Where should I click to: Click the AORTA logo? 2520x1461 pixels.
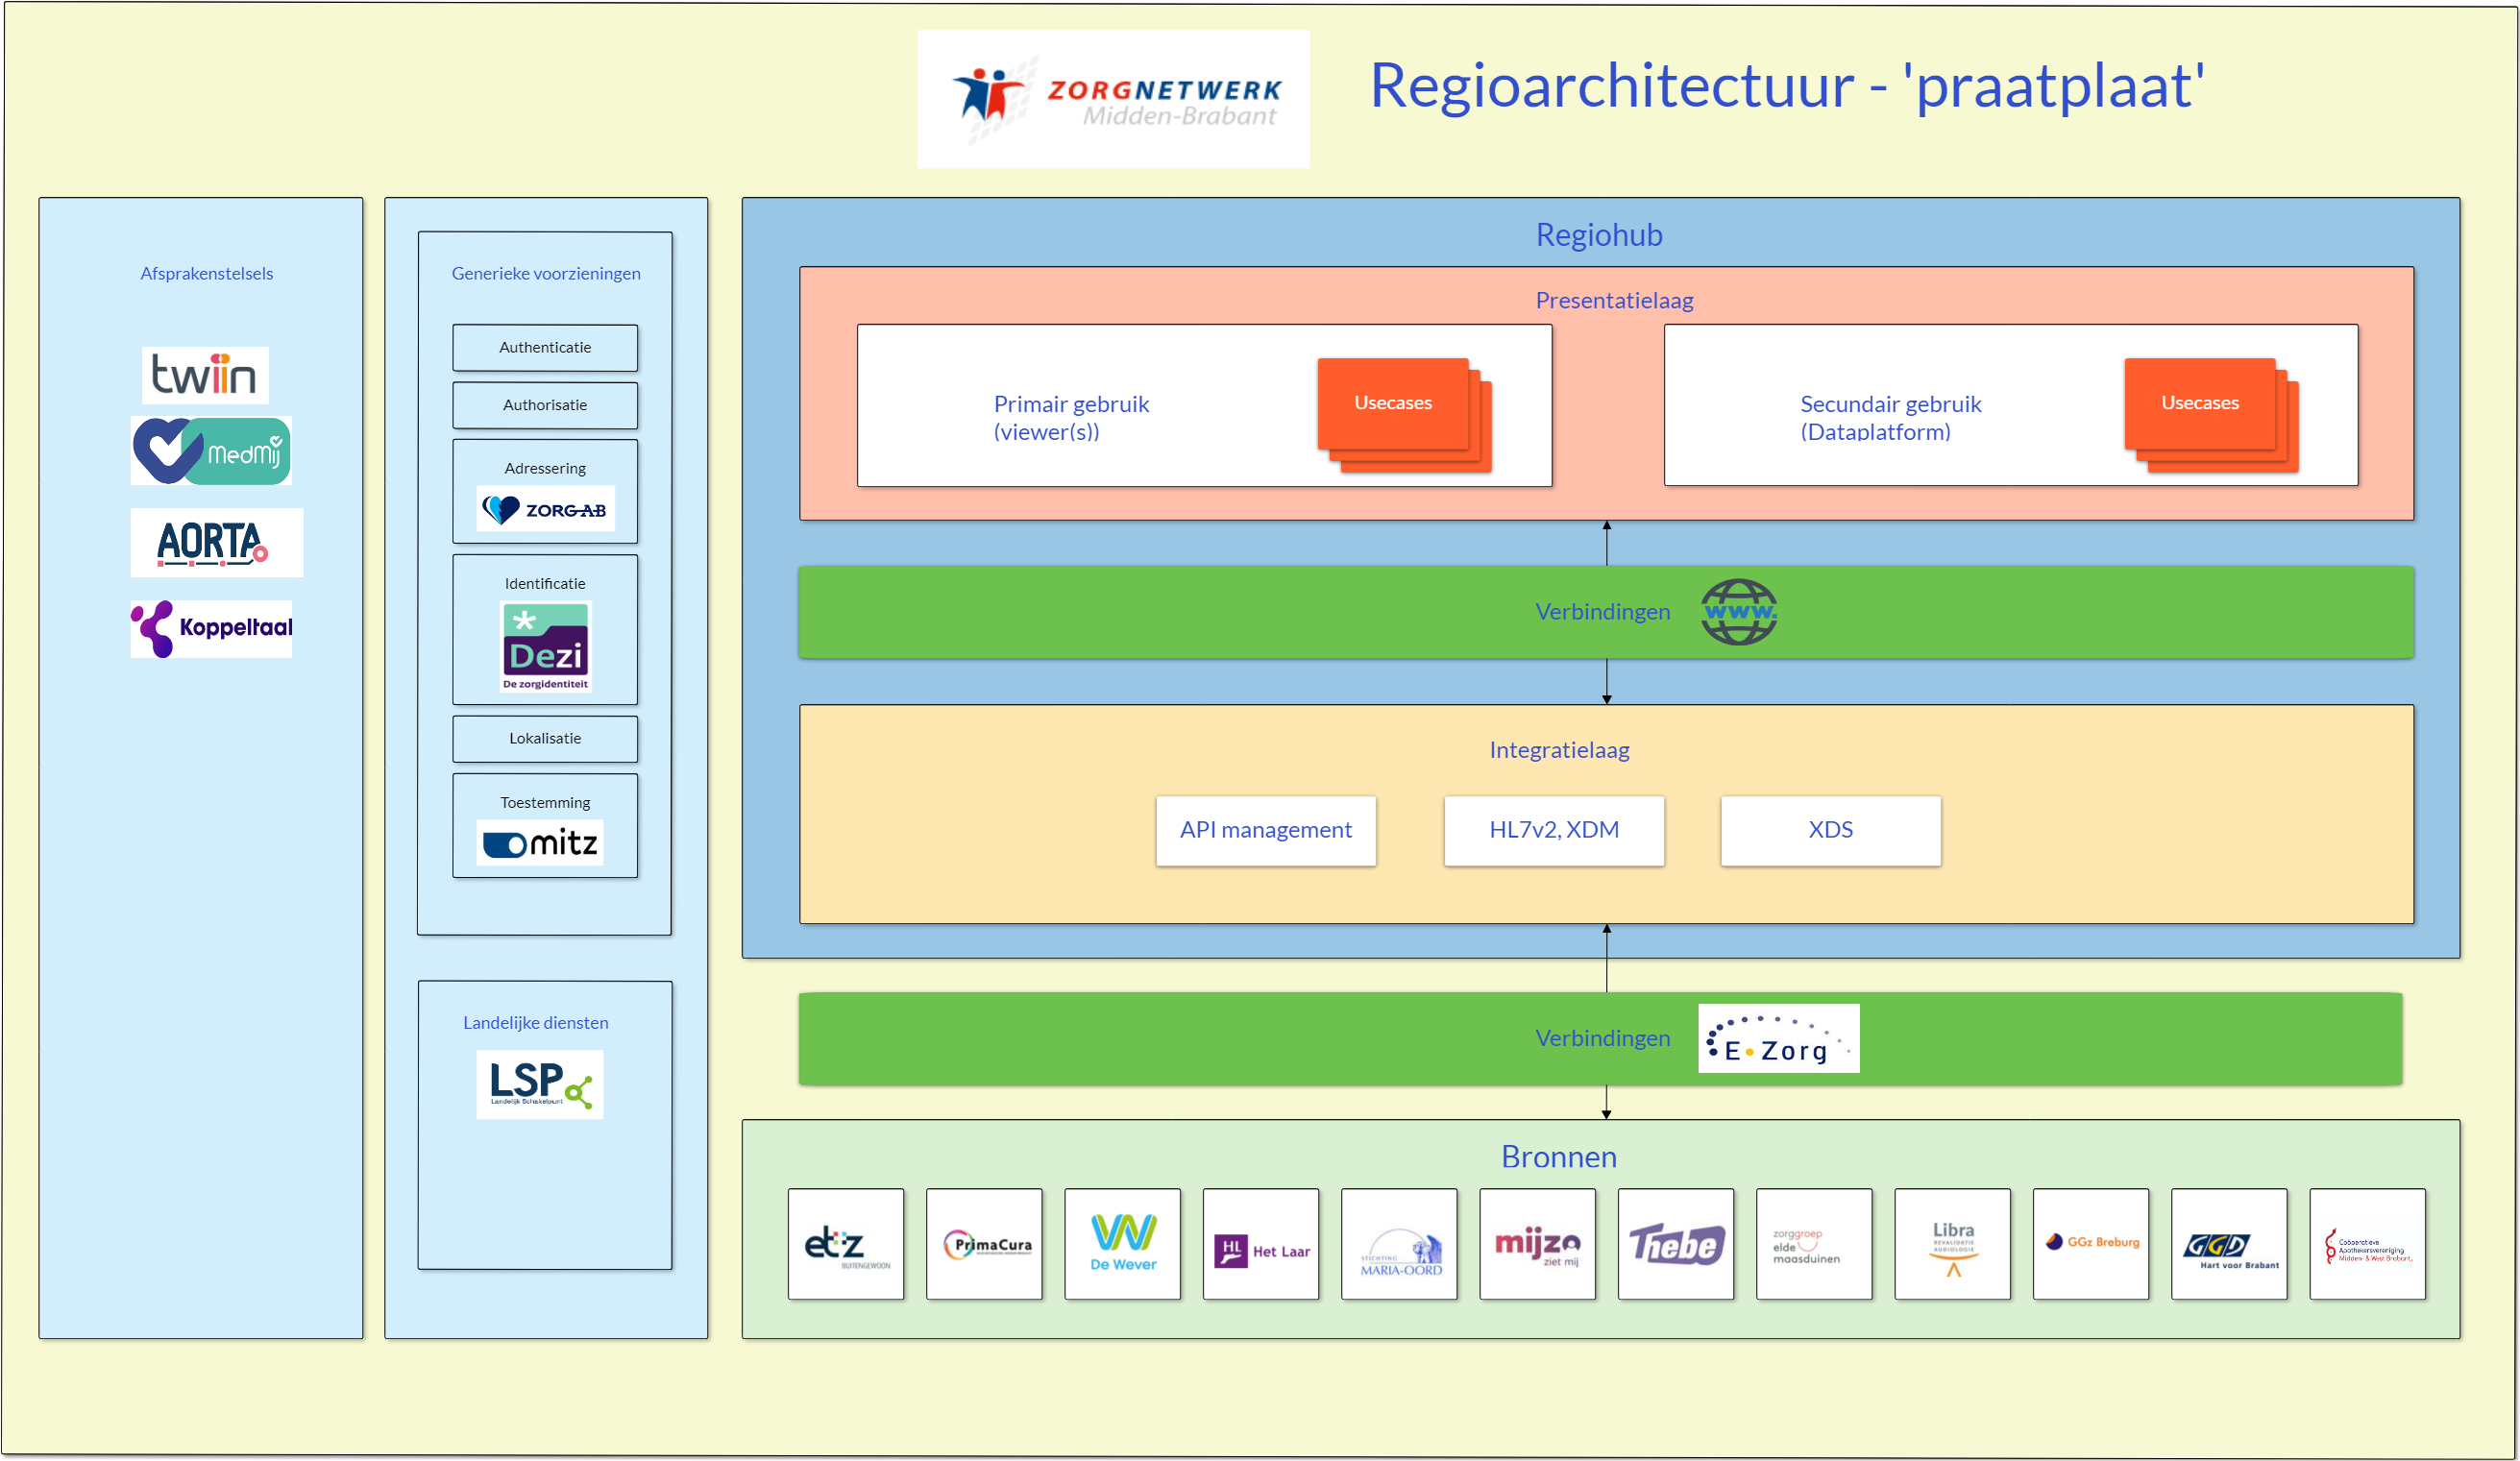pyautogui.click(x=216, y=543)
